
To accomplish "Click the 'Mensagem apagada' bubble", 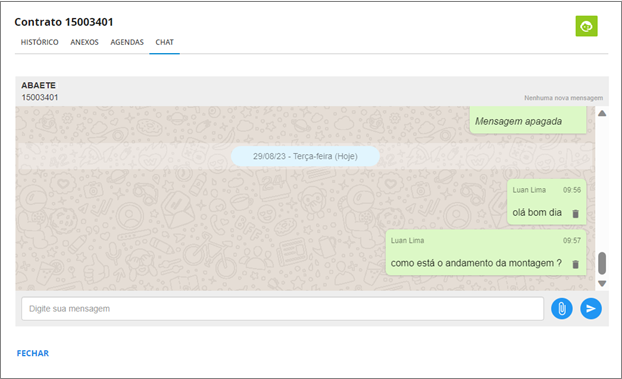I will [x=528, y=120].
